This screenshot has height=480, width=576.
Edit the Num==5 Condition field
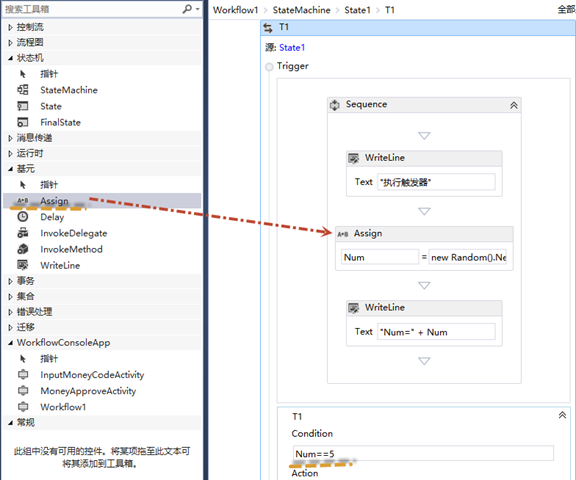point(423,454)
